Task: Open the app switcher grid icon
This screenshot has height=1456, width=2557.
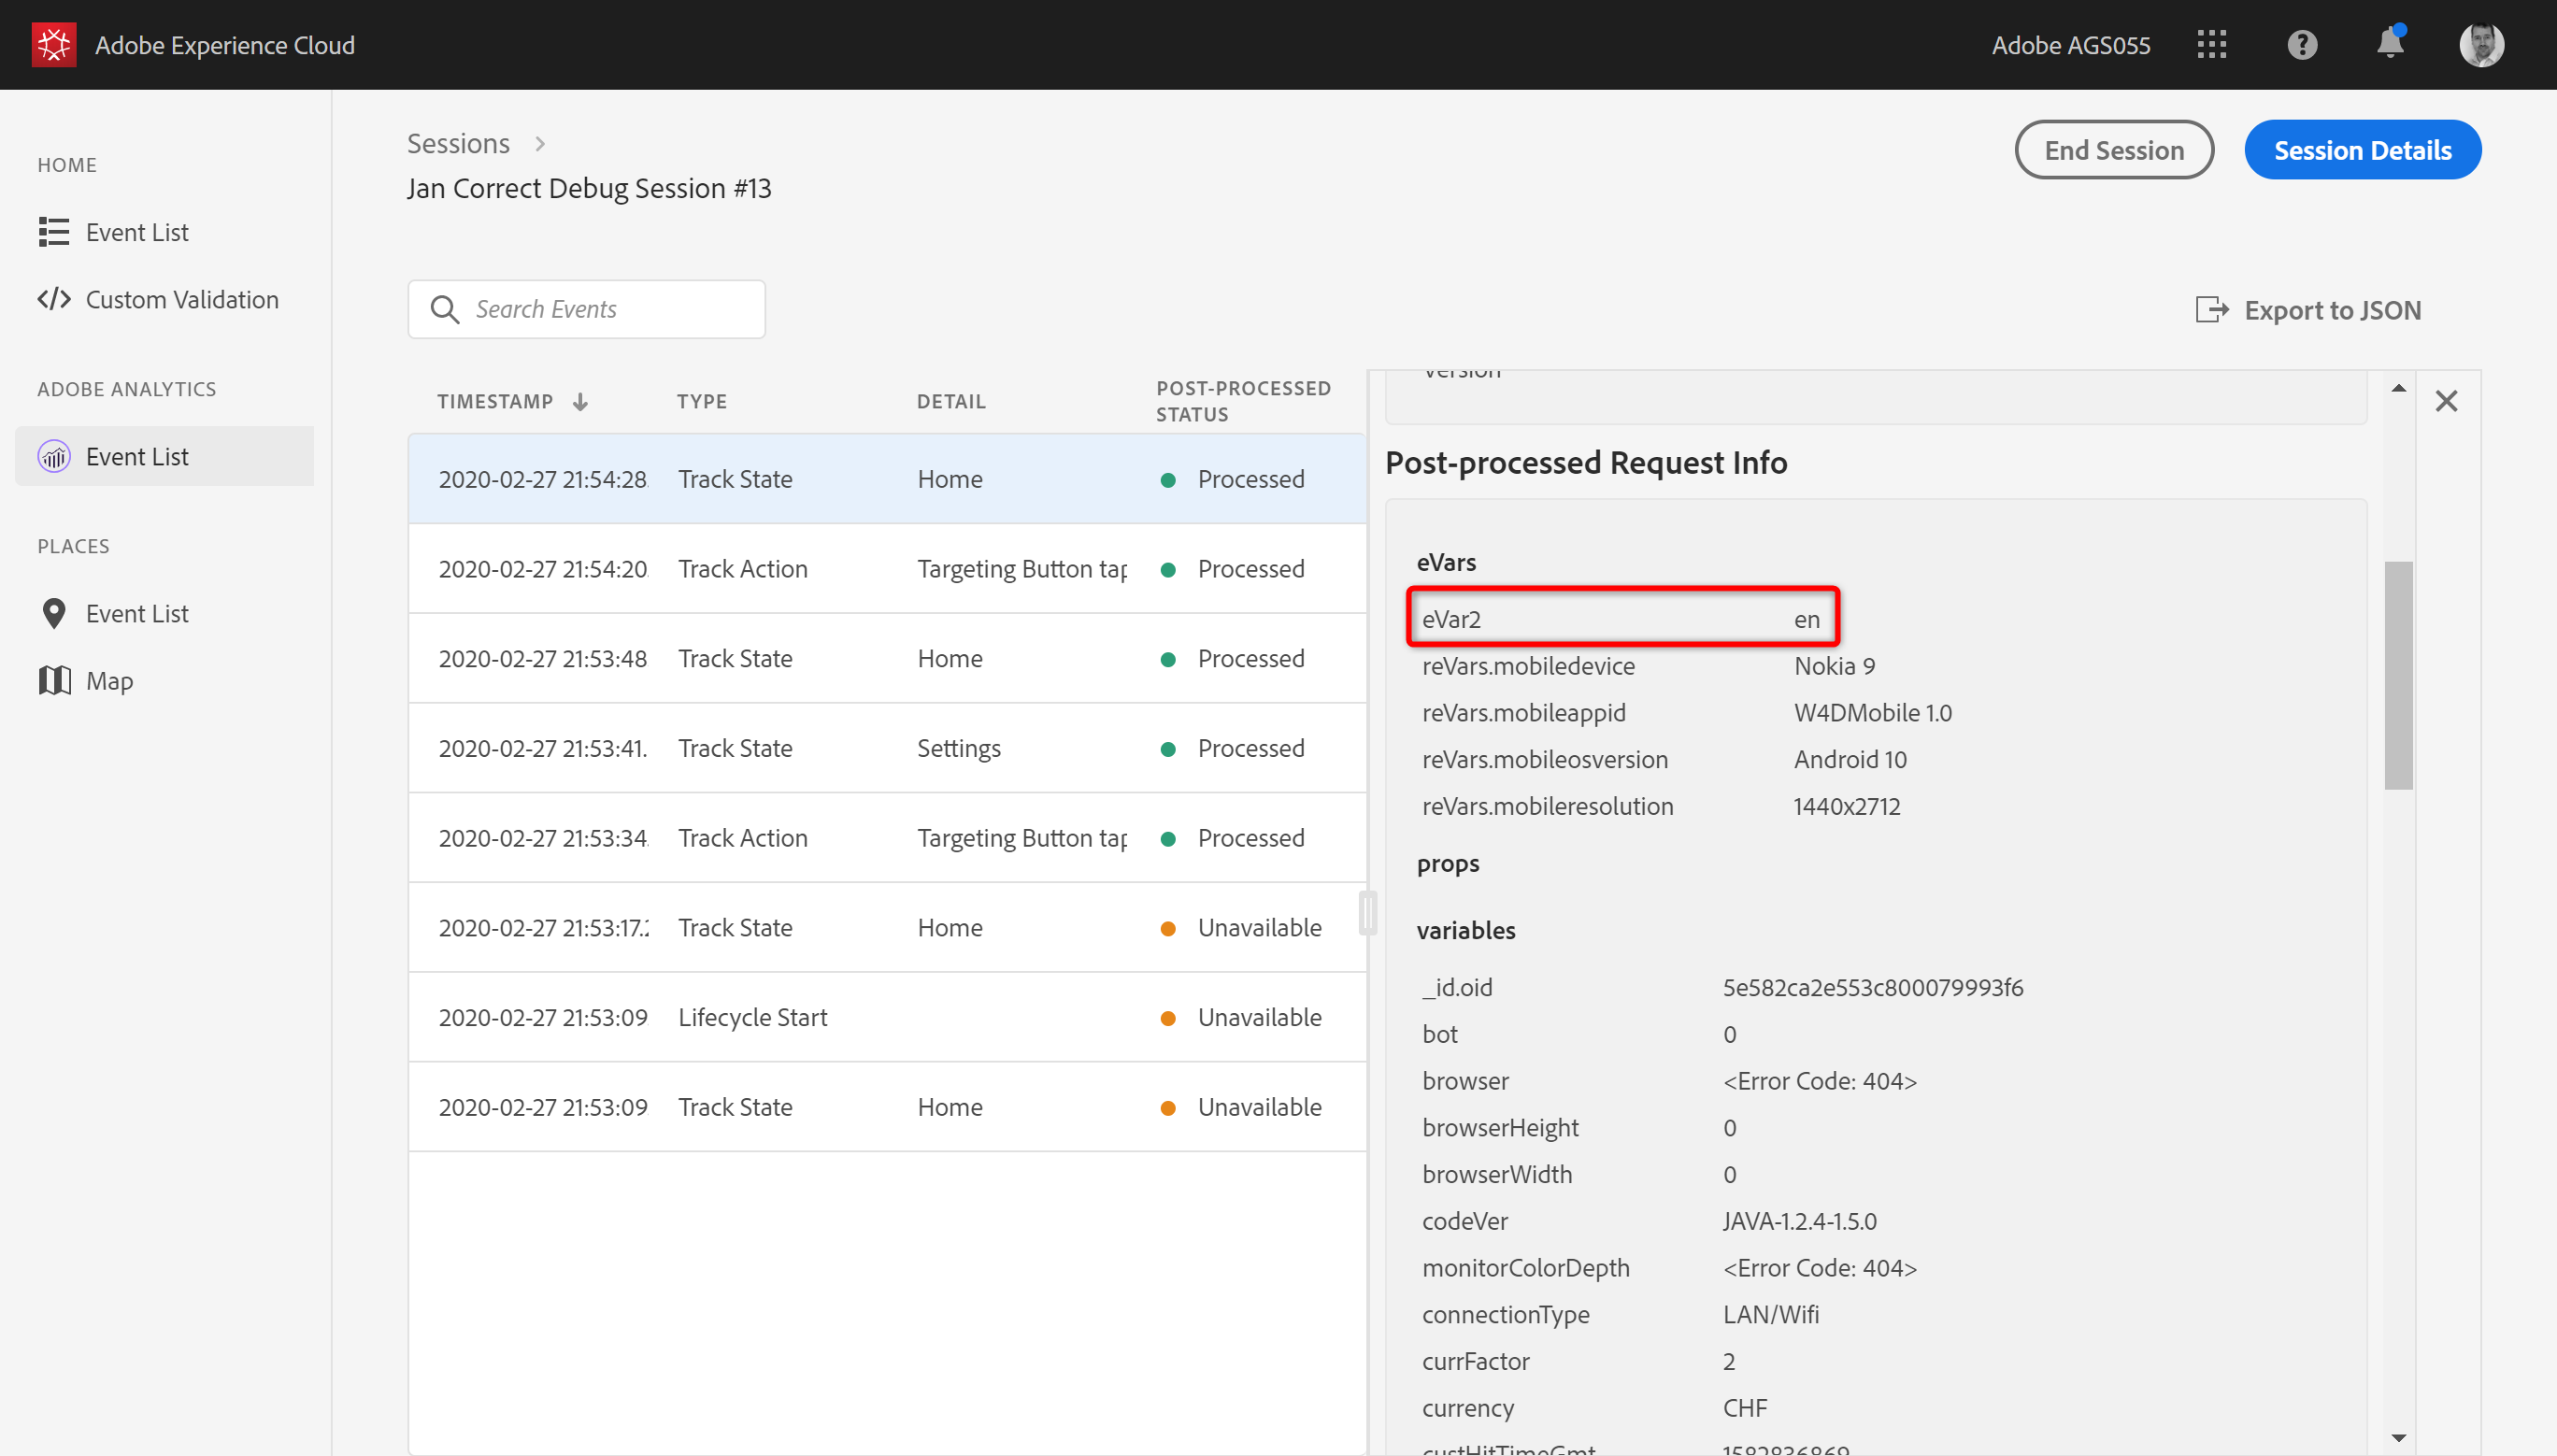Action: pos(2211,44)
